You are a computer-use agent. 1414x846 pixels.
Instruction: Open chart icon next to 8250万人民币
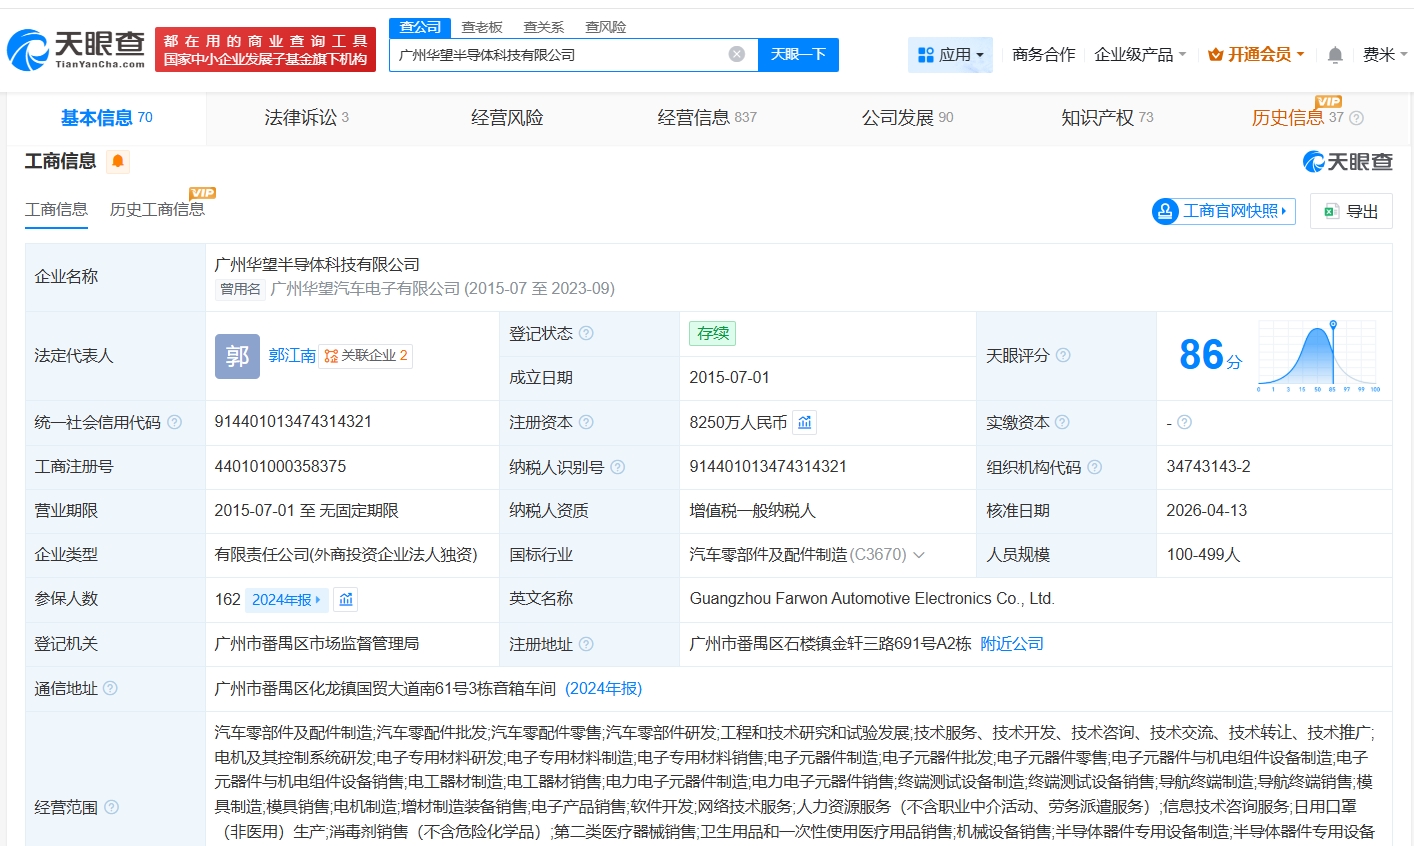805,423
